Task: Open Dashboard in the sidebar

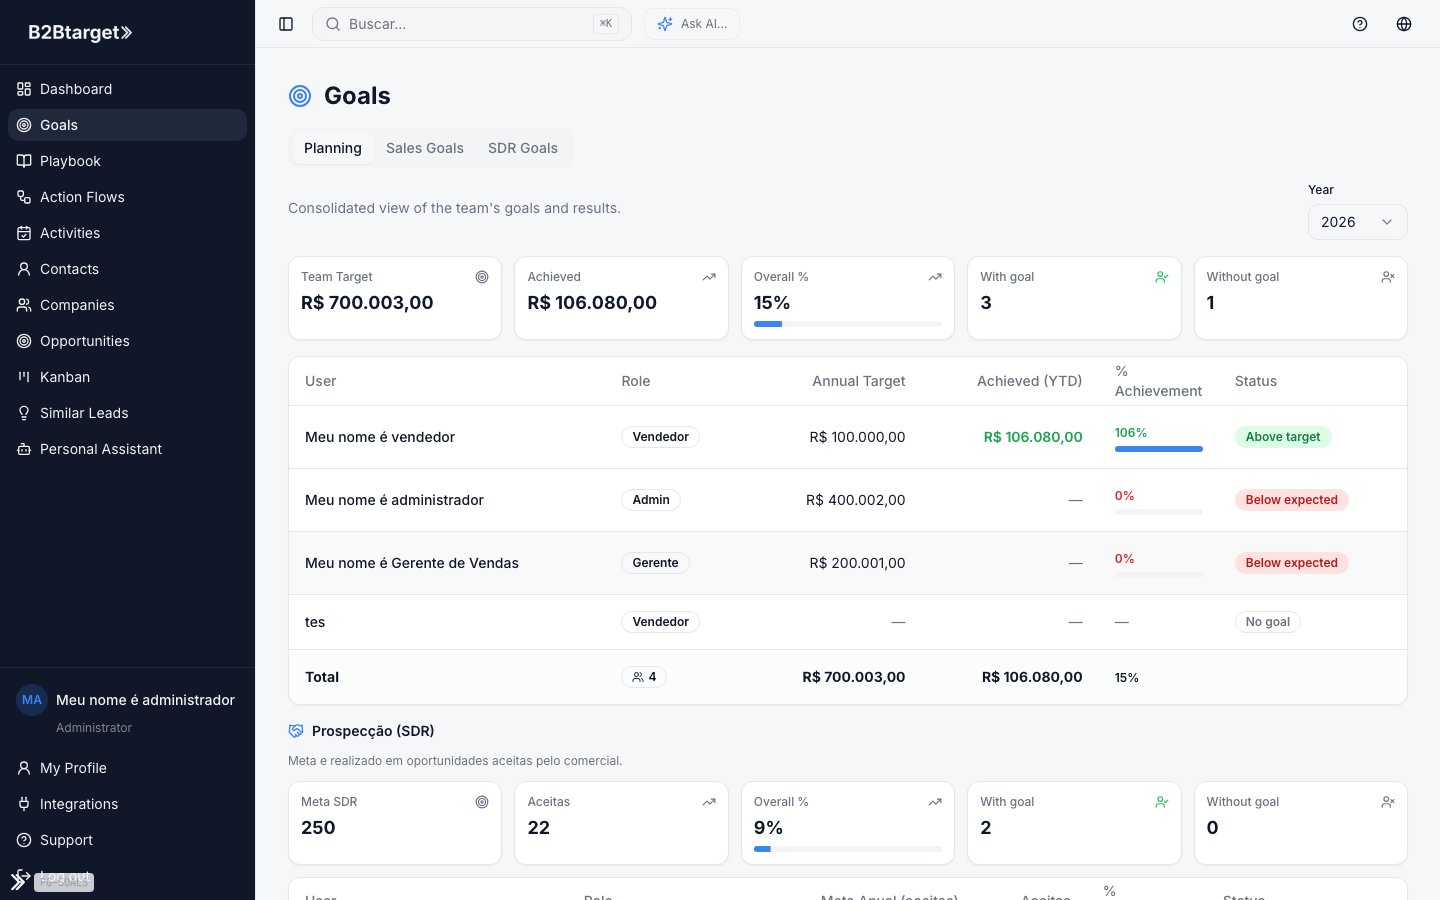Action: point(127,89)
